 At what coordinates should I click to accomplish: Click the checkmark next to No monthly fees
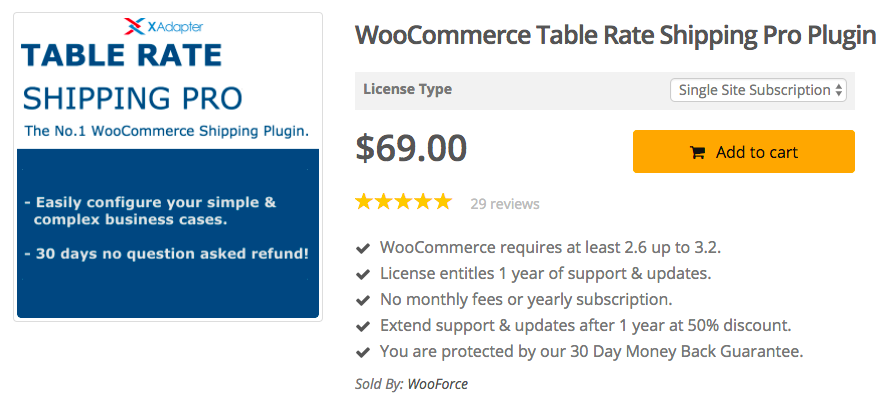click(x=363, y=299)
